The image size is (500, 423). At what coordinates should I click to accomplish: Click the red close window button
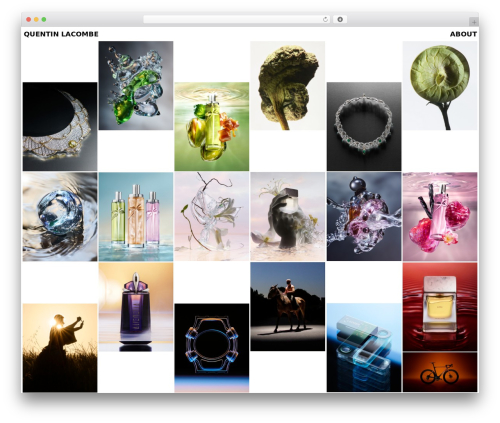point(29,19)
